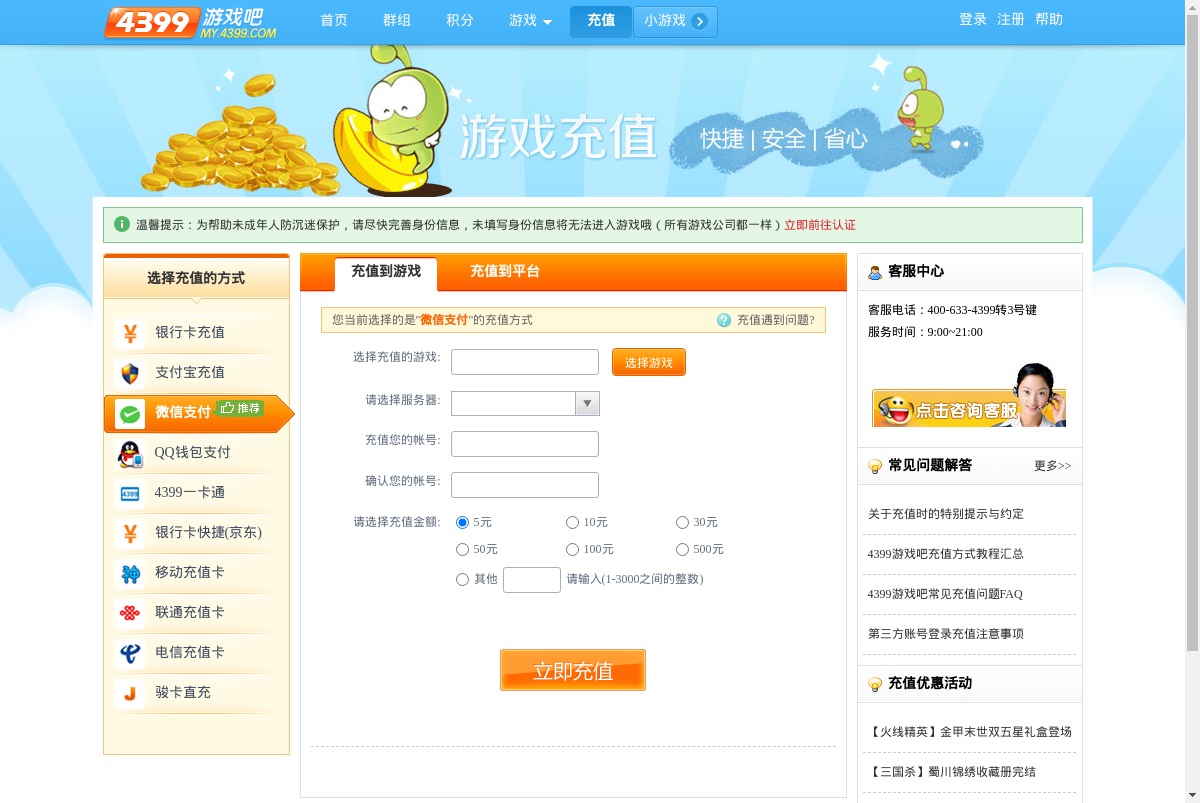The image size is (1200, 803).
Task: Open the 充值 navigation tab
Action: (x=601, y=21)
